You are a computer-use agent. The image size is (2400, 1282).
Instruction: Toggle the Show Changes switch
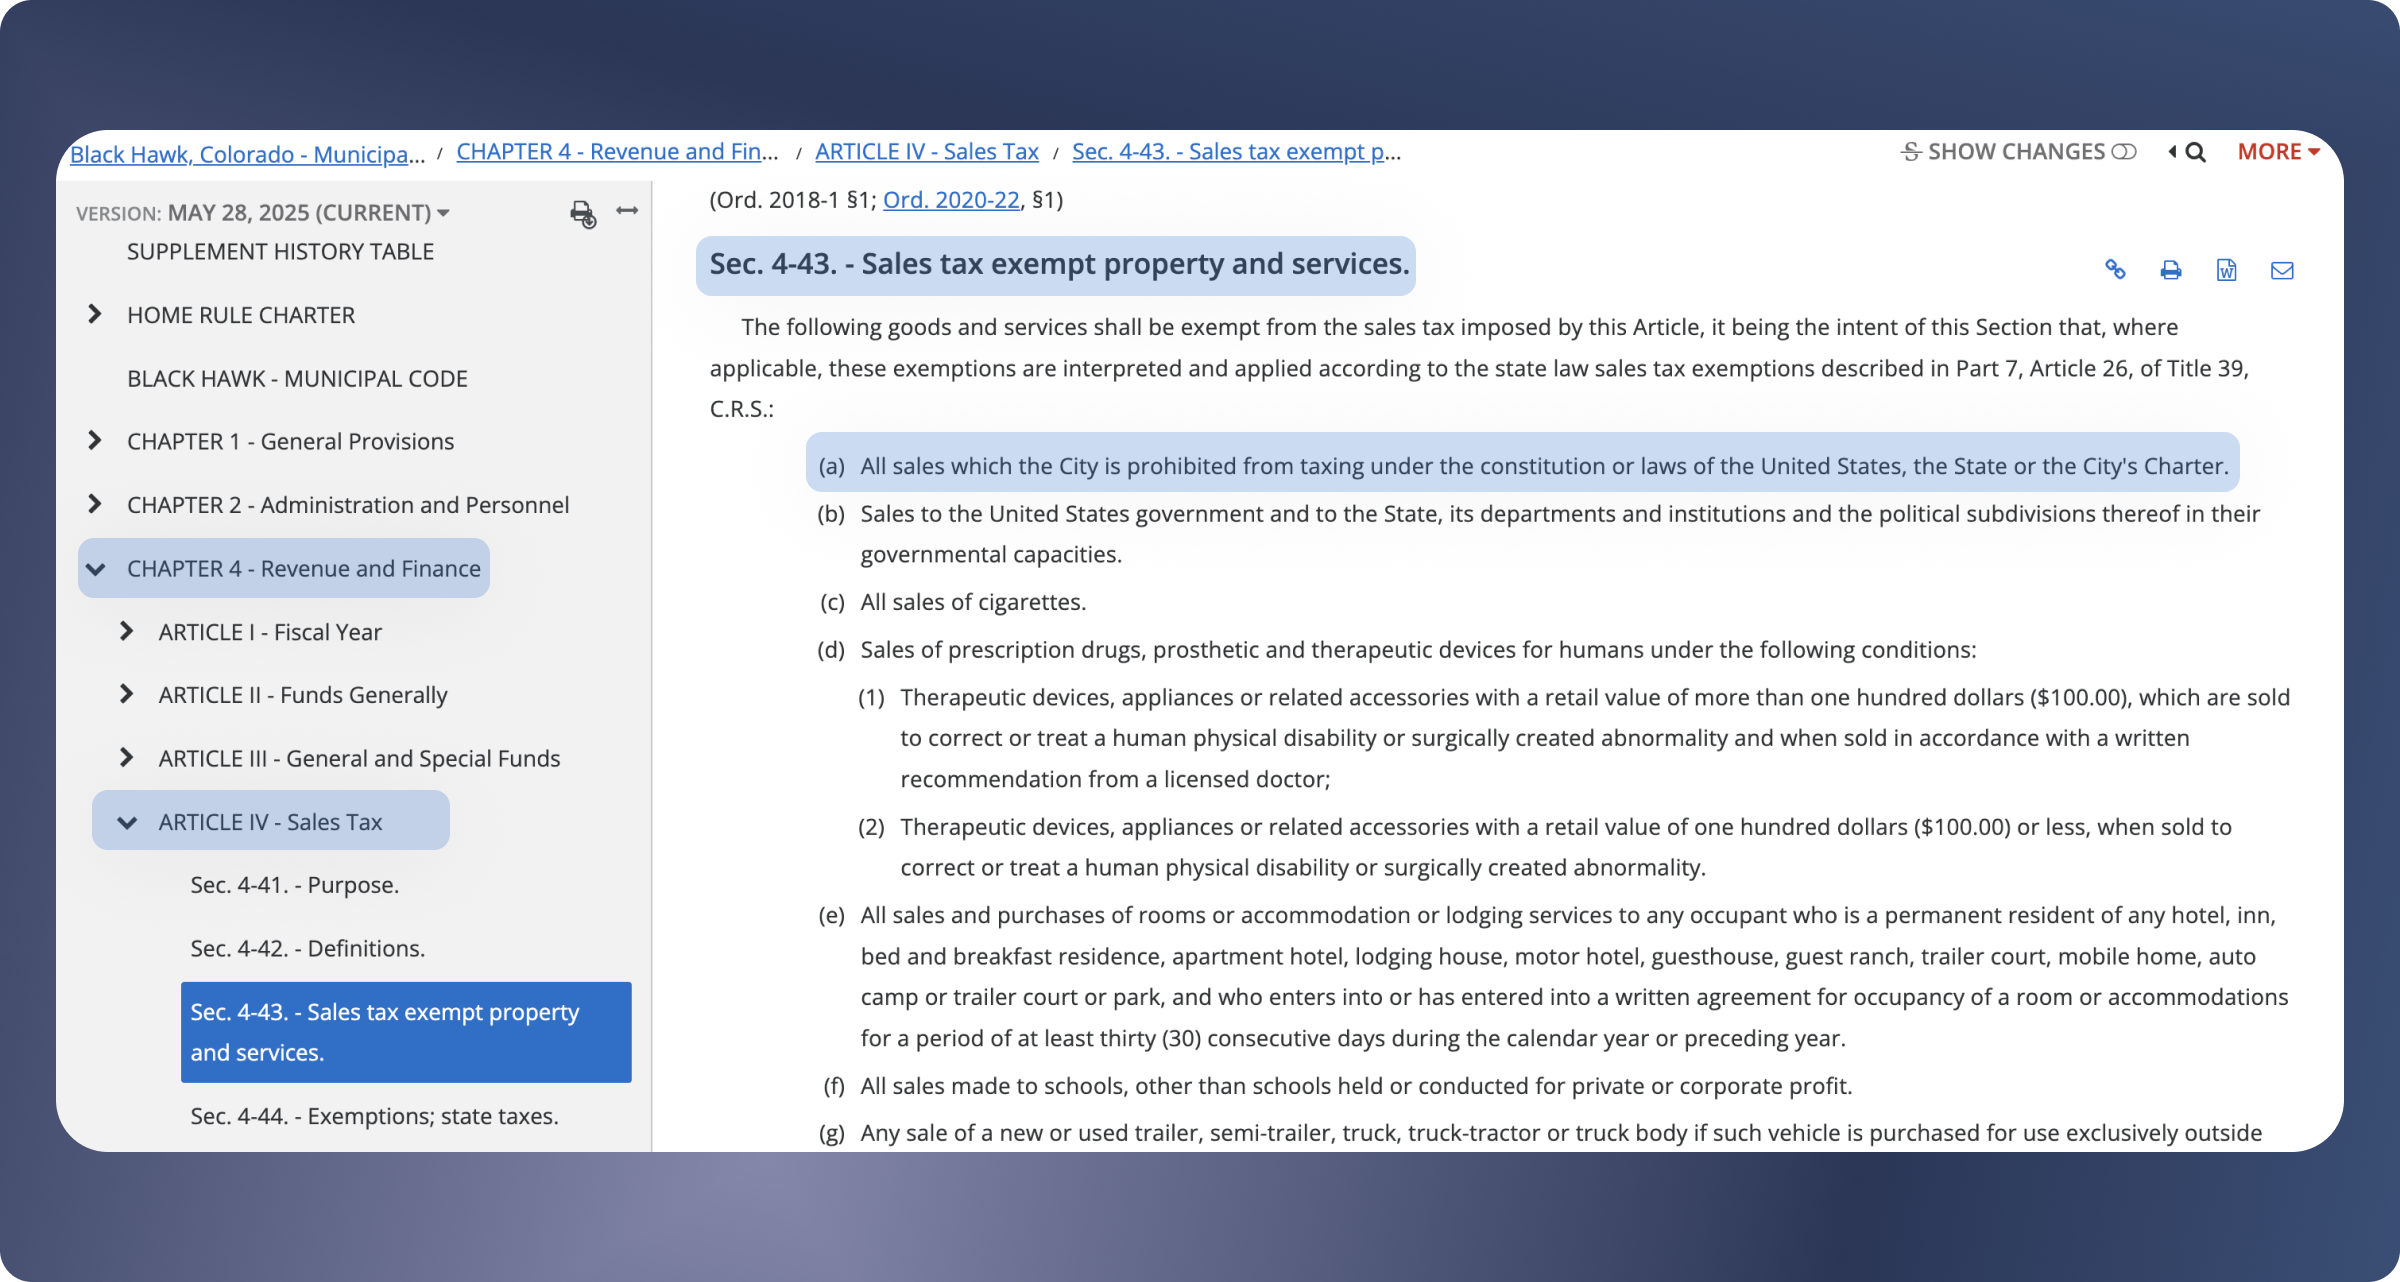pos(2124,152)
